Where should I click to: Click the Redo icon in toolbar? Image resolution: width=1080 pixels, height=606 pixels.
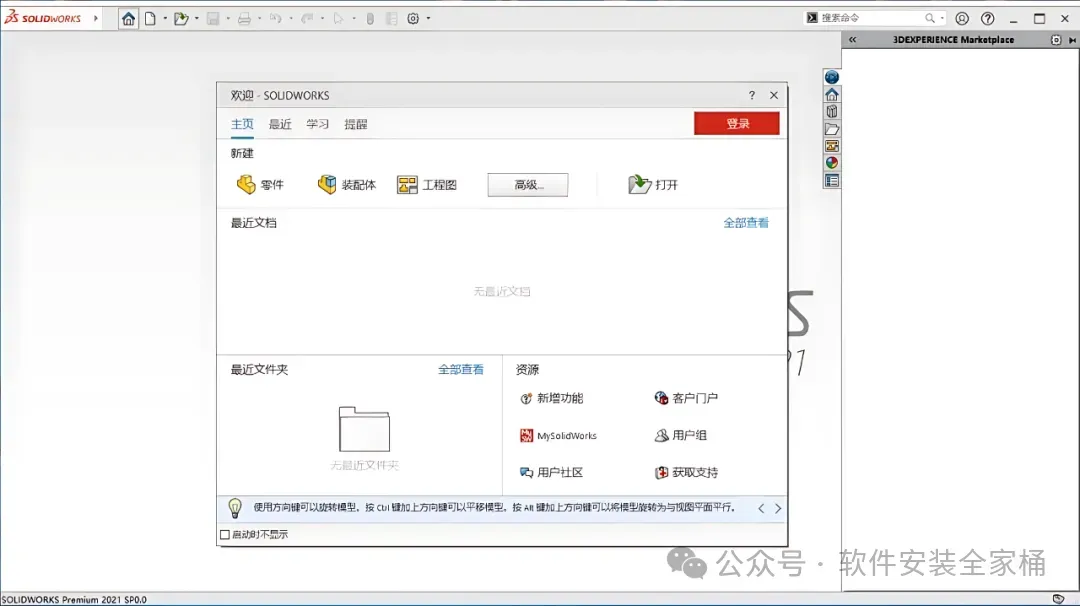click(307, 19)
